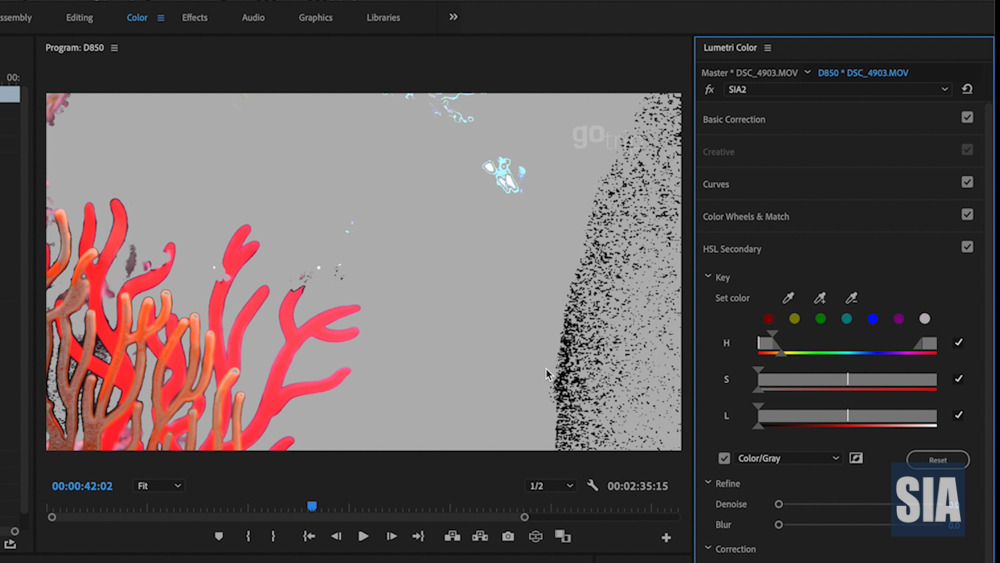Collapse the Correction section

coord(708,548)
